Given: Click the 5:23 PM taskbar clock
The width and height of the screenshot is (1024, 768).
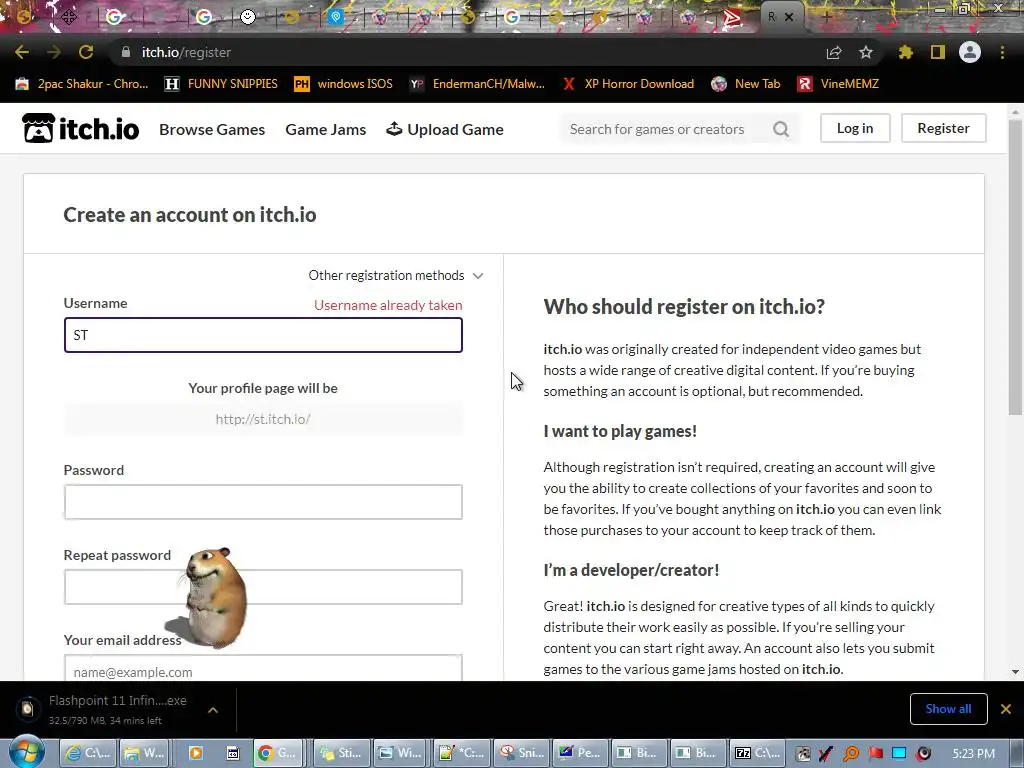Looking at the screenshot, I should tap(973, 754).
